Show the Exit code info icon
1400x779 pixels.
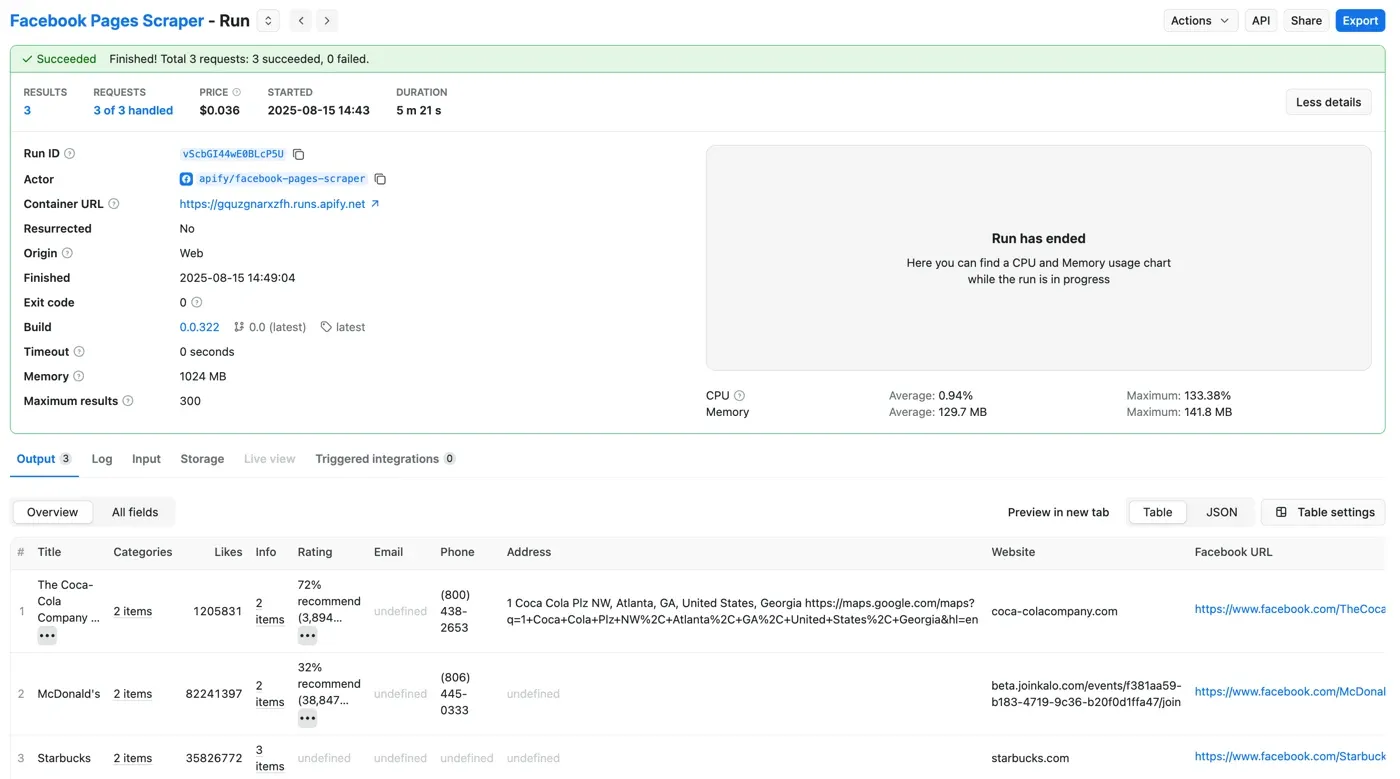[x=197, y=302]
